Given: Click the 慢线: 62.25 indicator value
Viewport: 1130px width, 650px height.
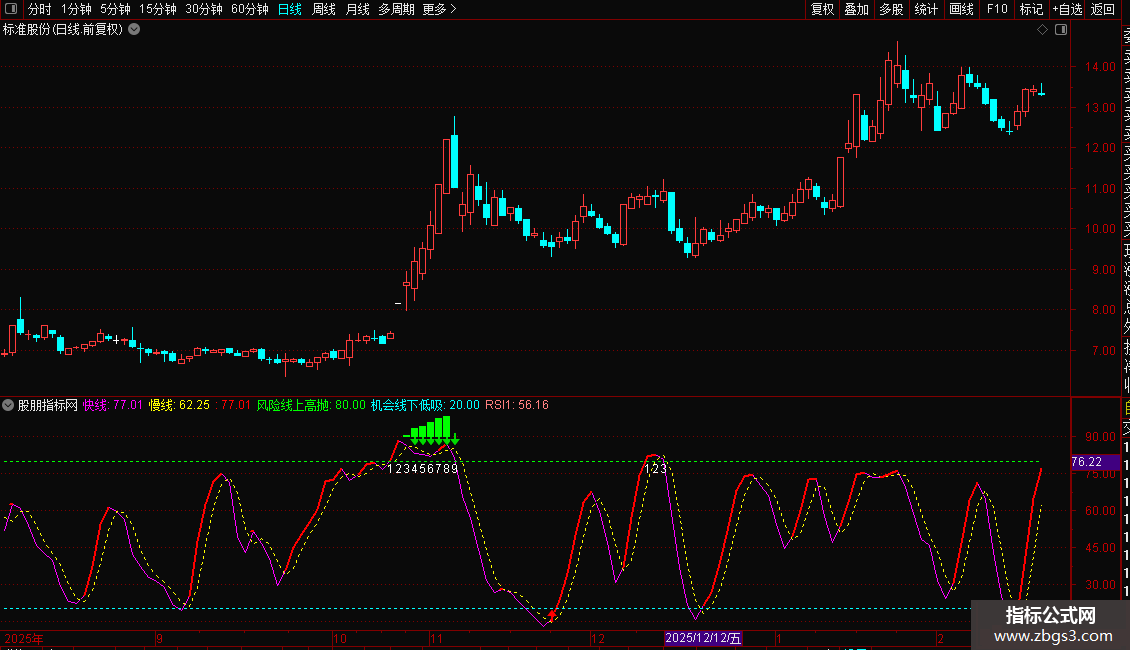Looking at the screenshot, I should (179, 405).
